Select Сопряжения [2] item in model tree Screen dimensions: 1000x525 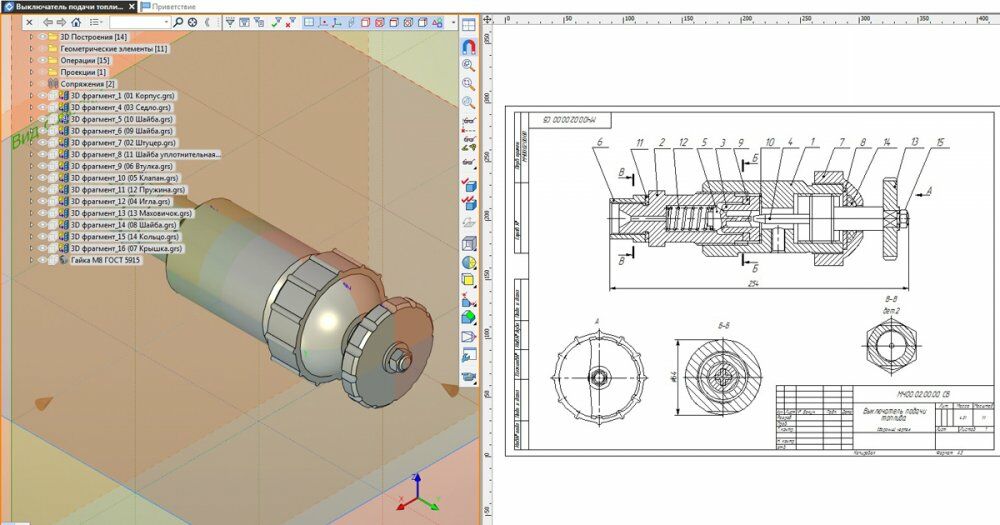(x=87, y=84)
